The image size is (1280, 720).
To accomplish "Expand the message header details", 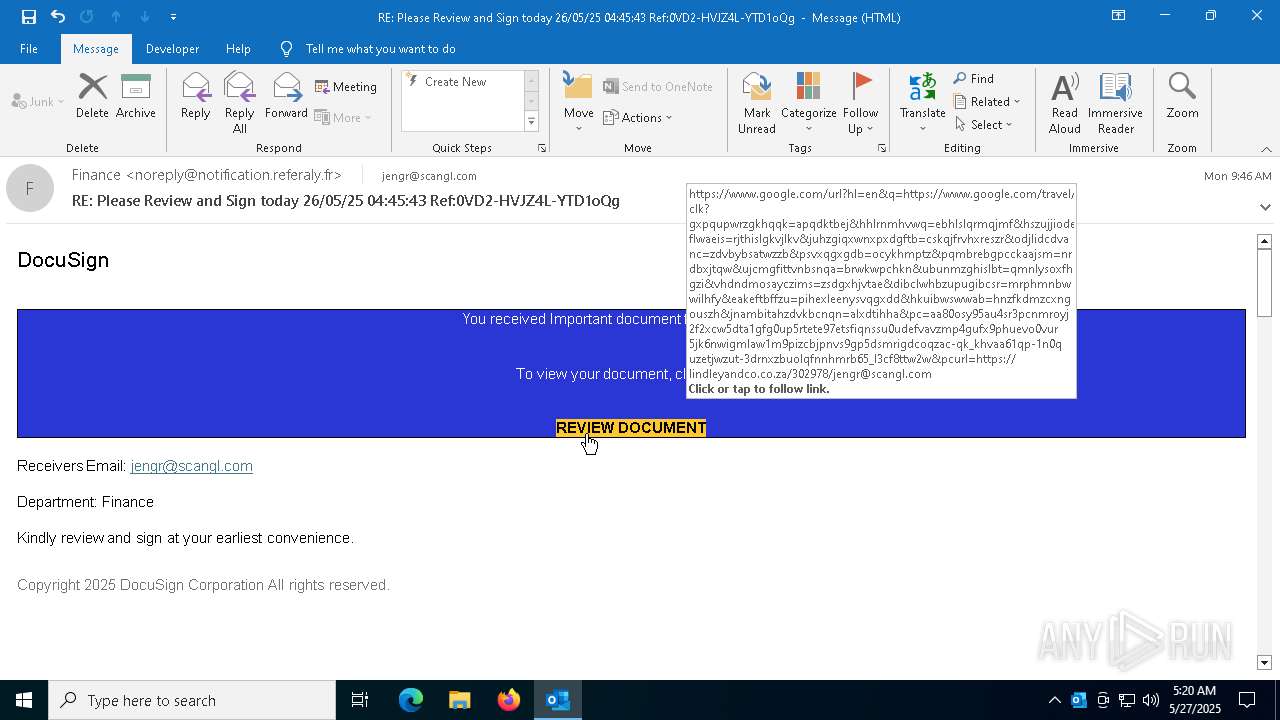I will [x=1265, y=207].
